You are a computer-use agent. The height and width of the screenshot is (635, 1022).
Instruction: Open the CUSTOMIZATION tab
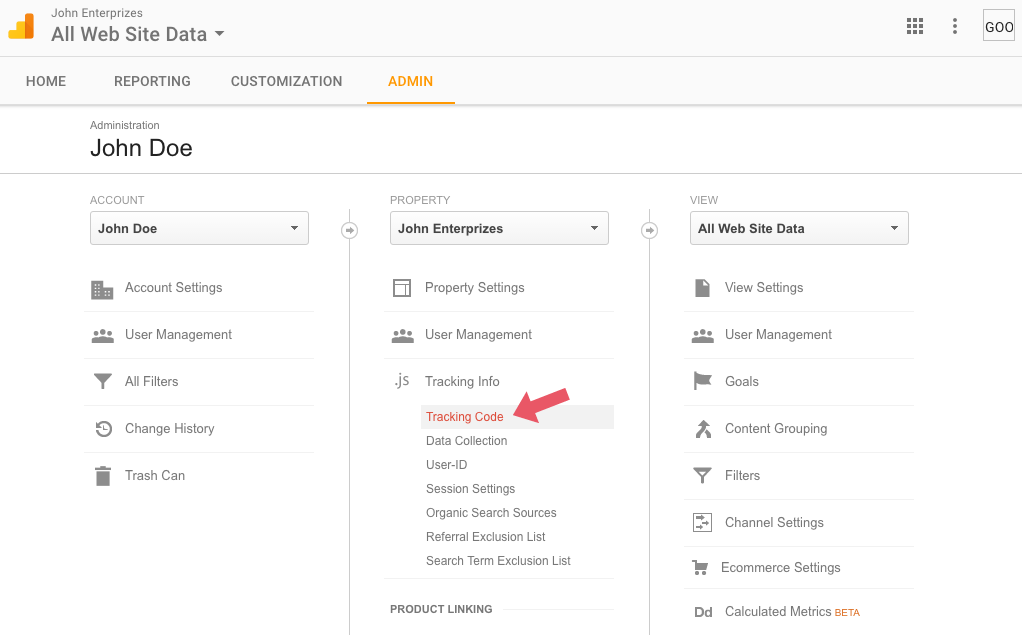(286, 81)
